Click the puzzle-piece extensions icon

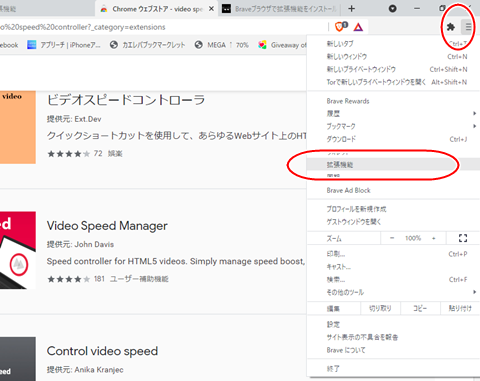[451, 27]
